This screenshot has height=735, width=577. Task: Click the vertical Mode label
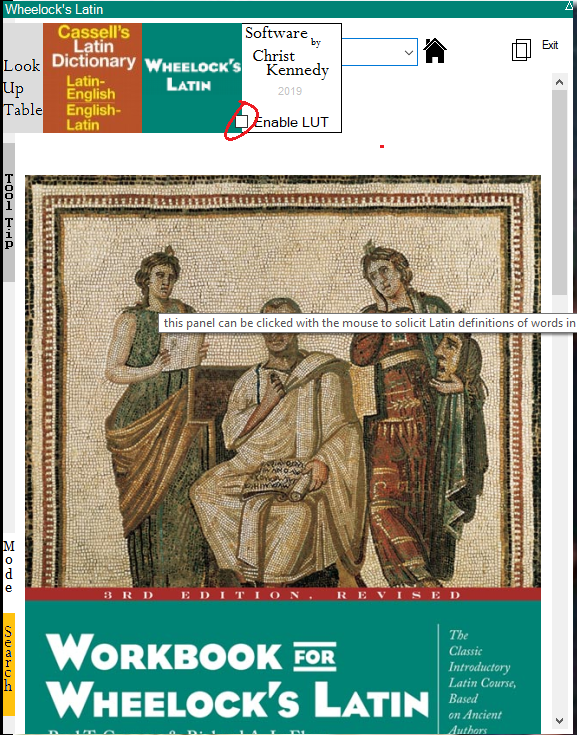coord(9,567)
